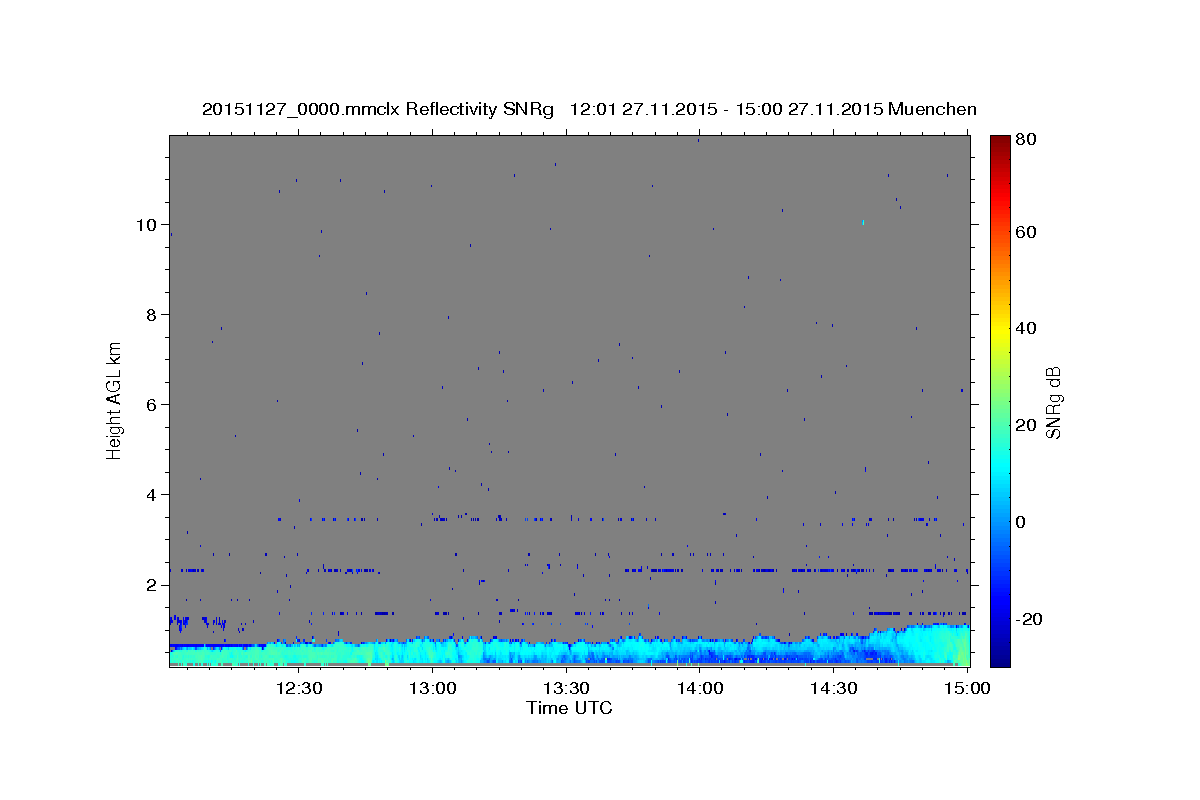The width and height of the screenshot is (1200, 800).
Task: Click the cyan-green reflectivity layer near 12:30
Action: [x=300, y=652]
